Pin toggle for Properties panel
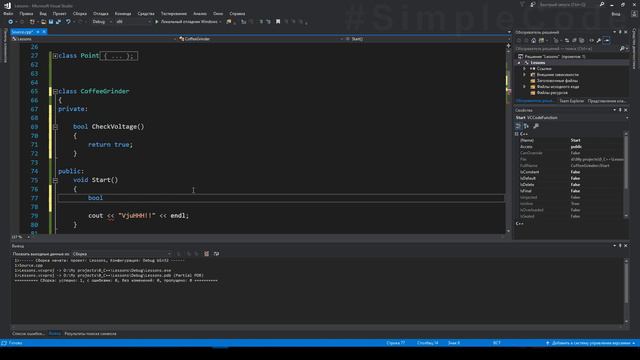Image resolution: width=640 pixels, height=360 pixels. [x=620, y=110]
